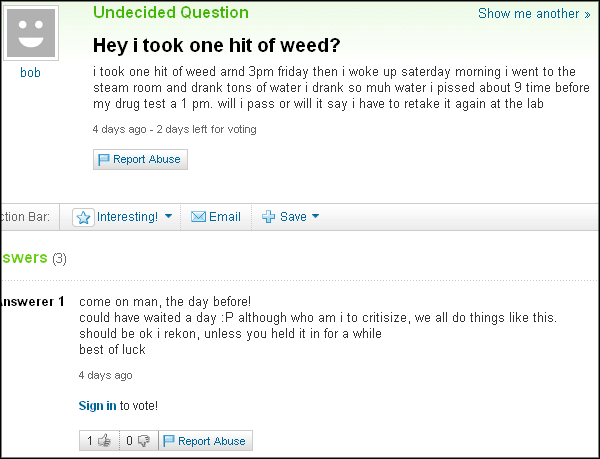Click the question title heading
Viewport: 600px width, 459px height.
217,45
